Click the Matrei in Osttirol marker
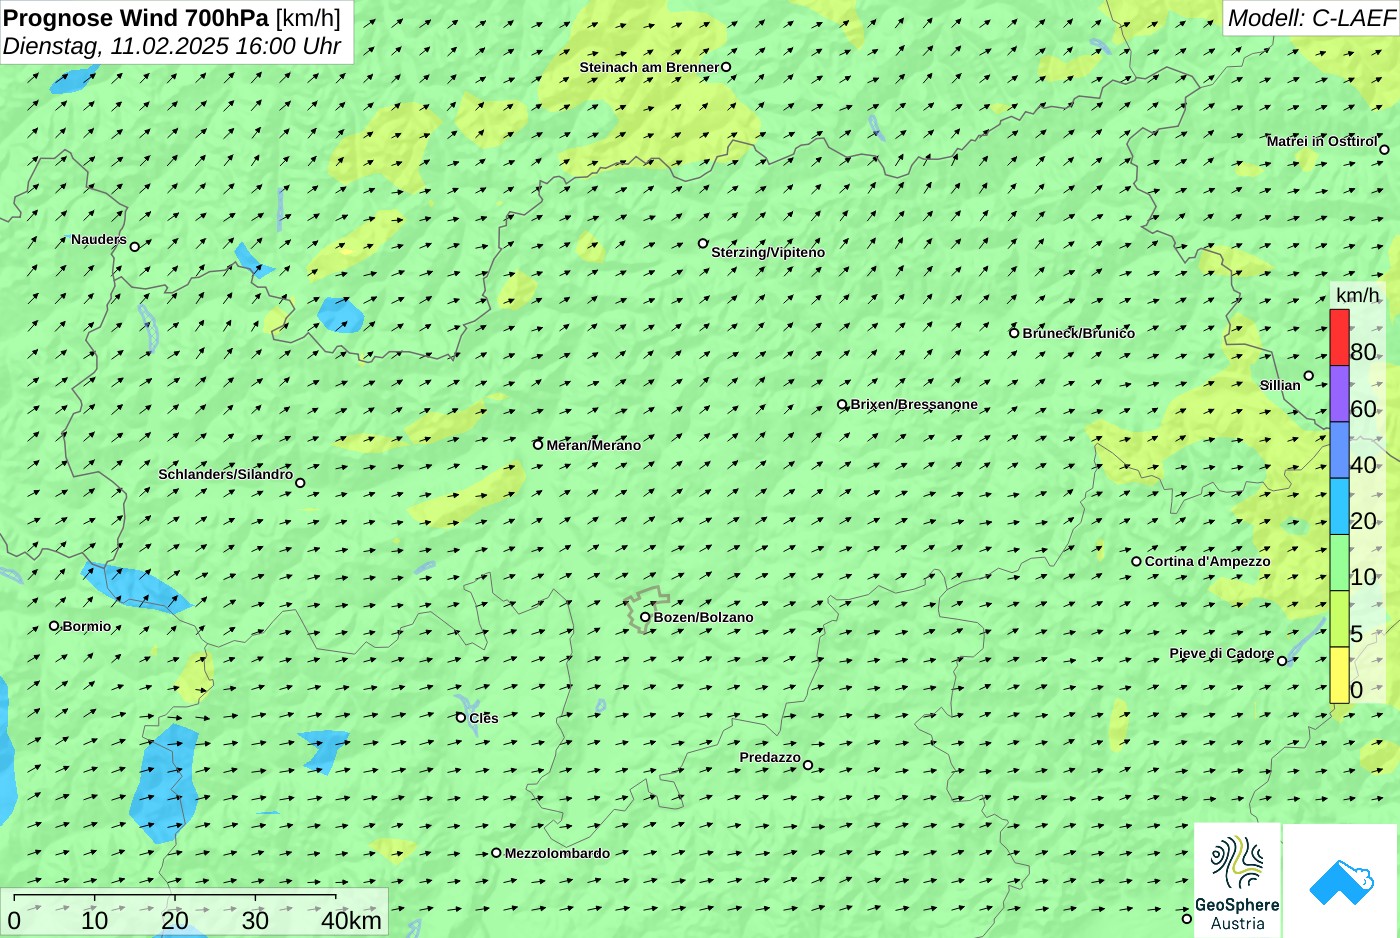This screenshot has width=1400, height=938. pos(1385,150)
